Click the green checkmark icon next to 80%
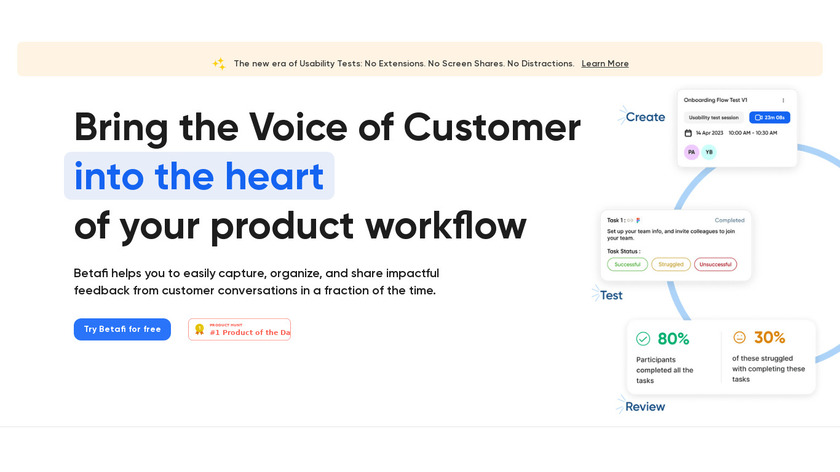 pyautogui.click(x=643, y=339)
